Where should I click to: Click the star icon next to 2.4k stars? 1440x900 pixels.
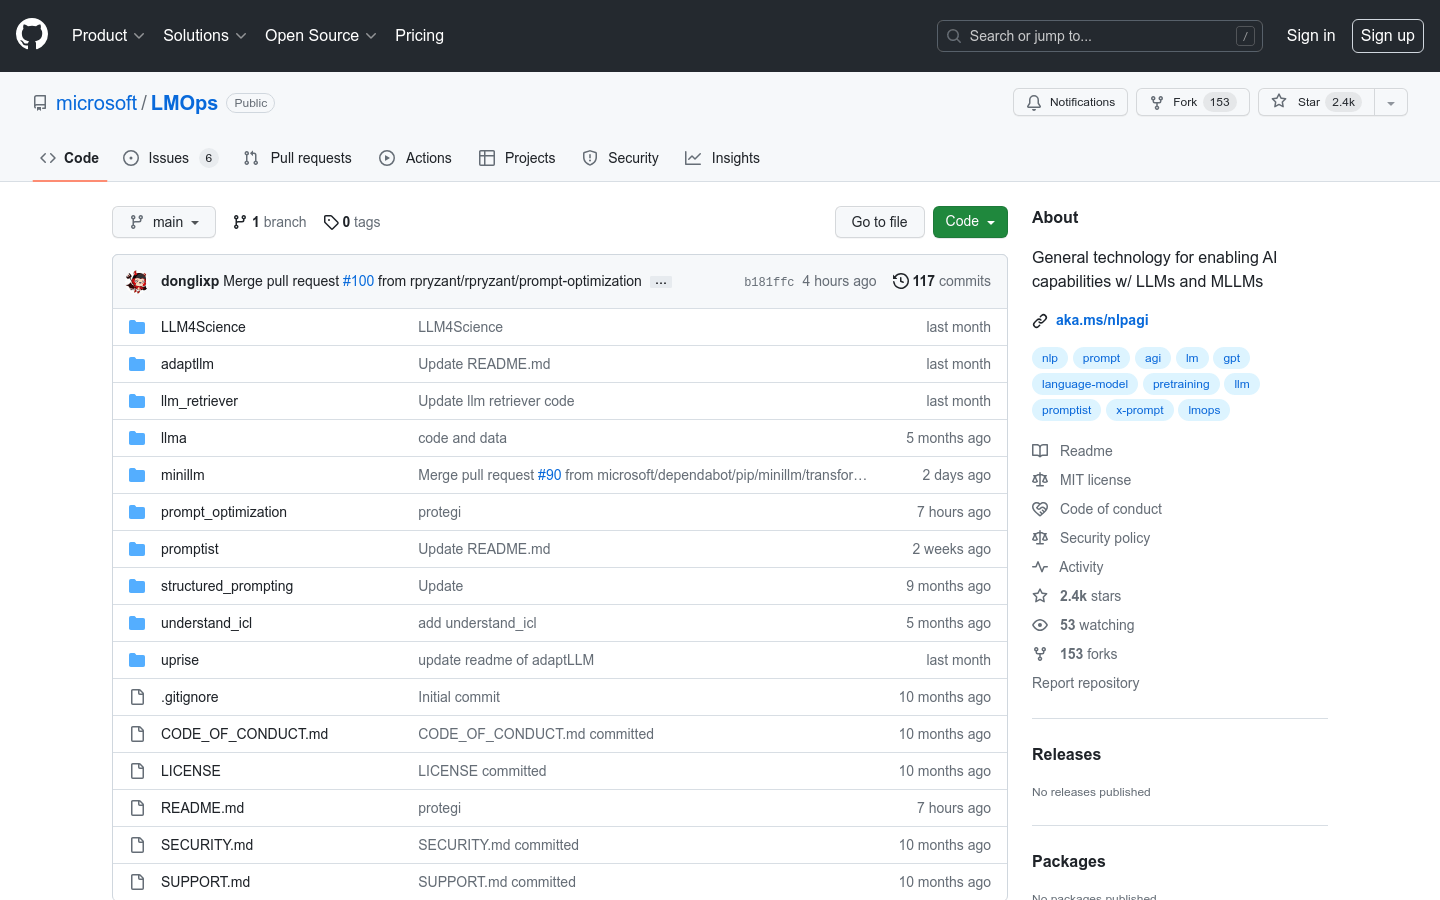point(1040,596)
